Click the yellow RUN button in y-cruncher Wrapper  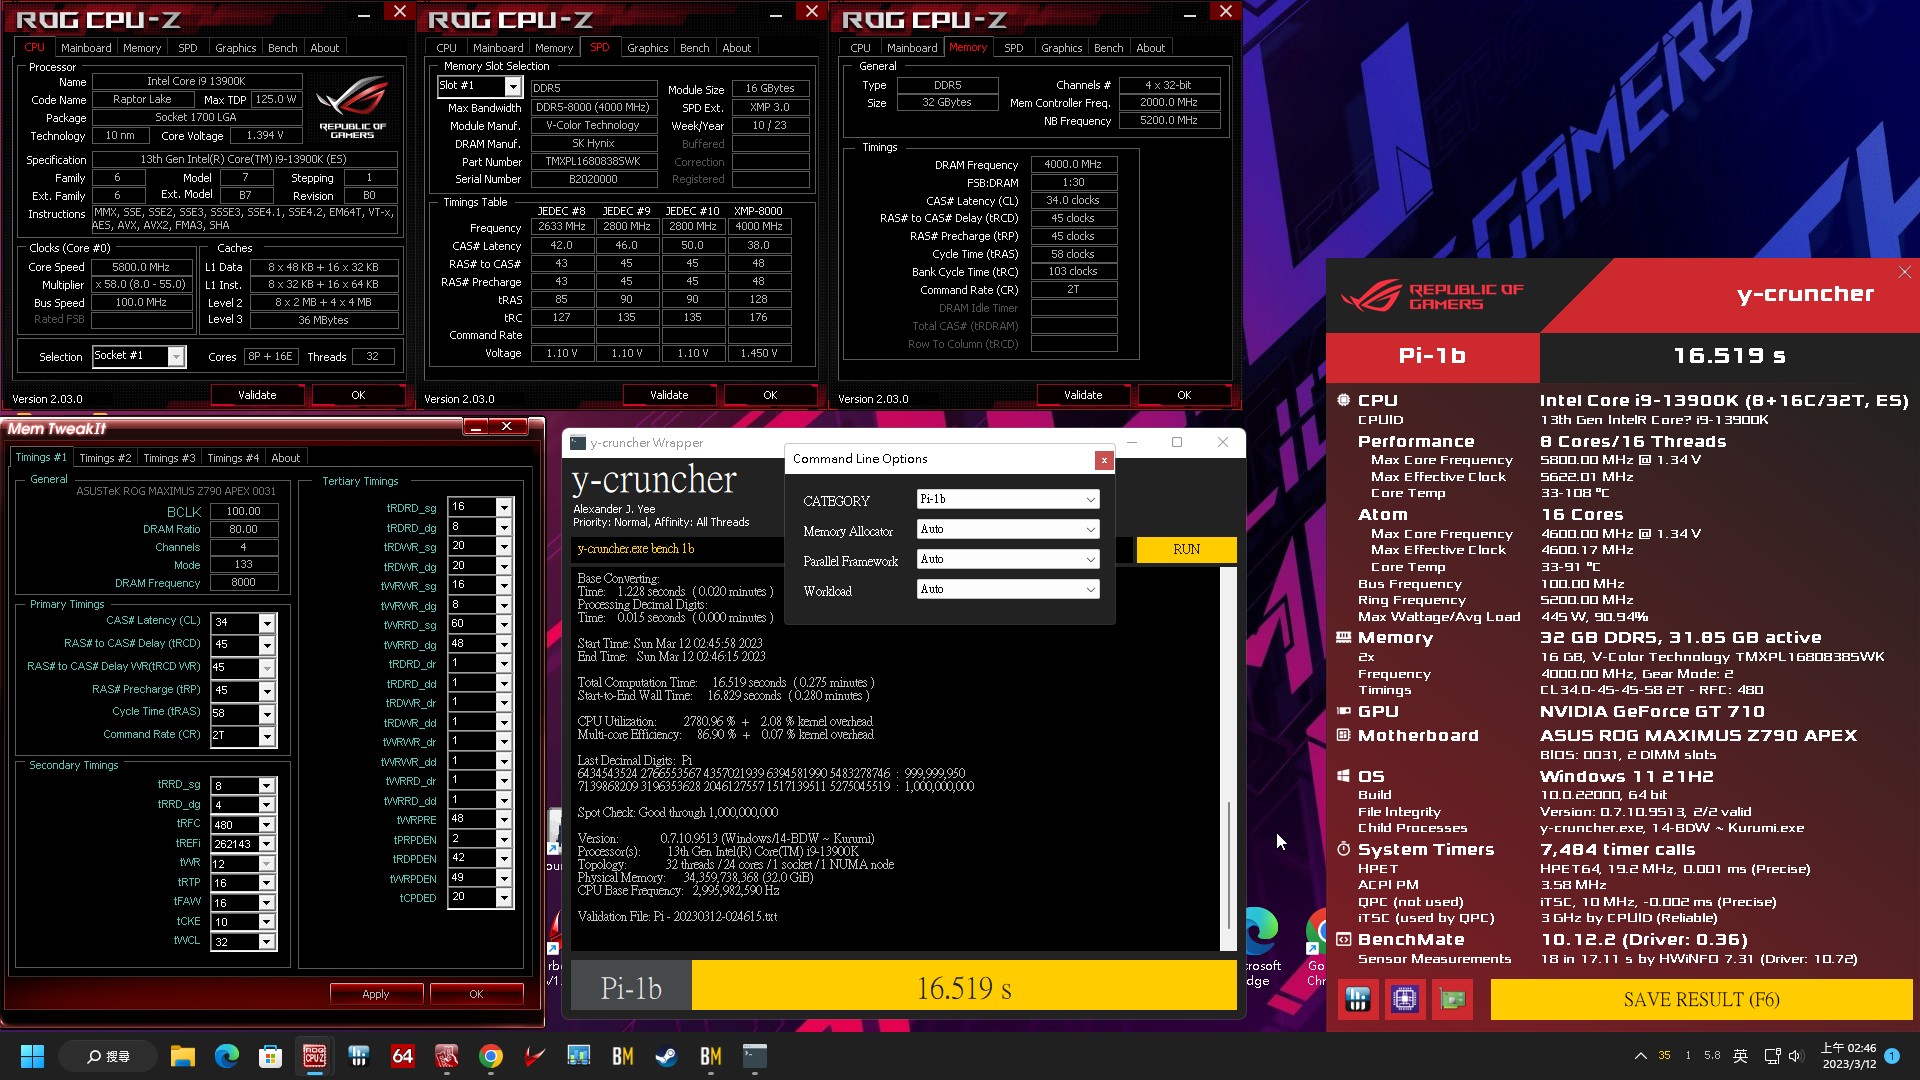(1186, 549)
